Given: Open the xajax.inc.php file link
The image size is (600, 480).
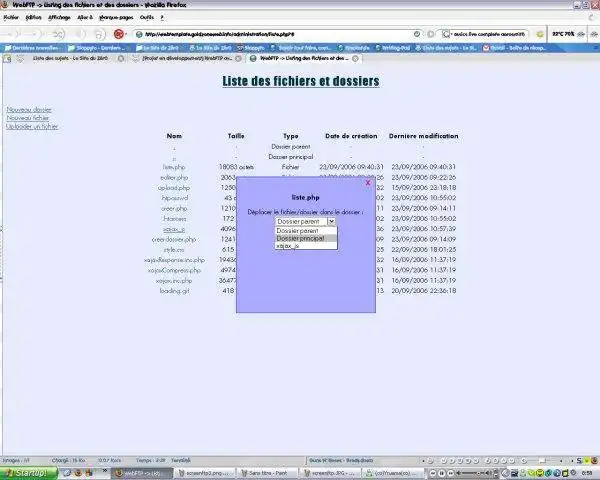Looking at the screenshot, I should point(174,281).
